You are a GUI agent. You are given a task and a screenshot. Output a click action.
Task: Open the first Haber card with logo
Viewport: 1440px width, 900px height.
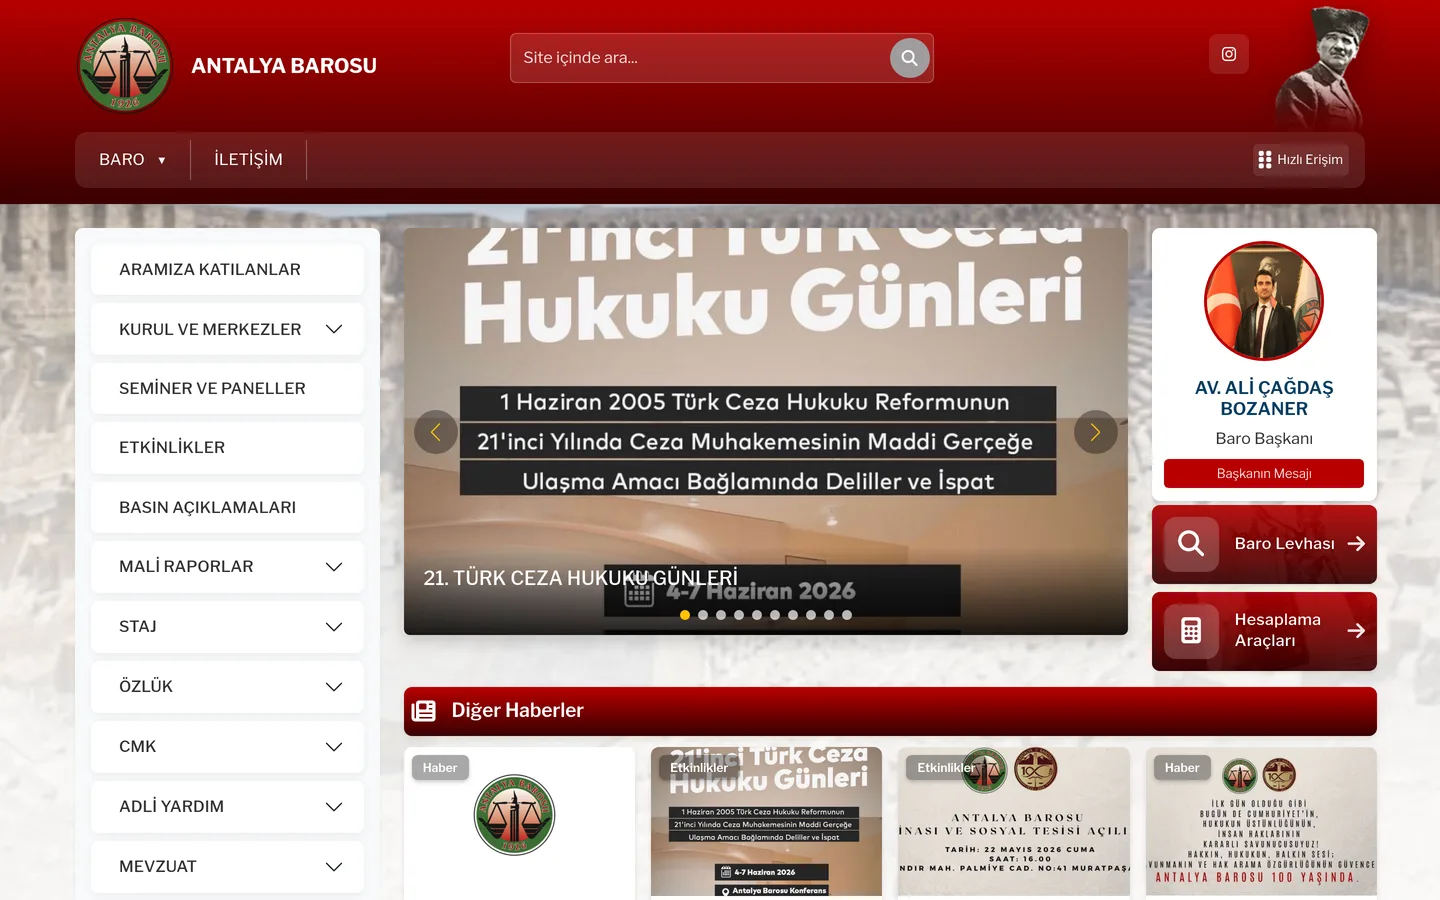coord(519,822)
